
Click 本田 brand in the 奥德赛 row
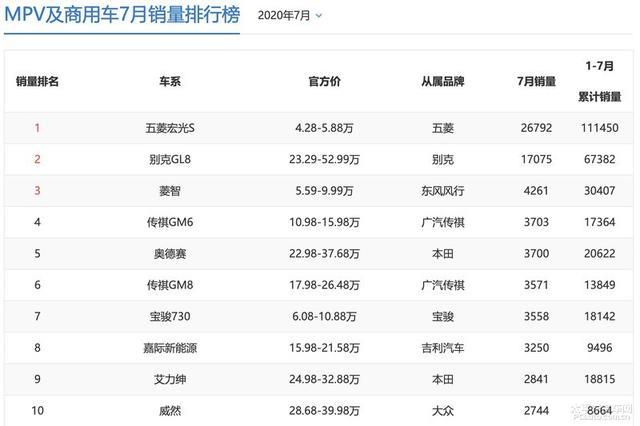[443, 254]
